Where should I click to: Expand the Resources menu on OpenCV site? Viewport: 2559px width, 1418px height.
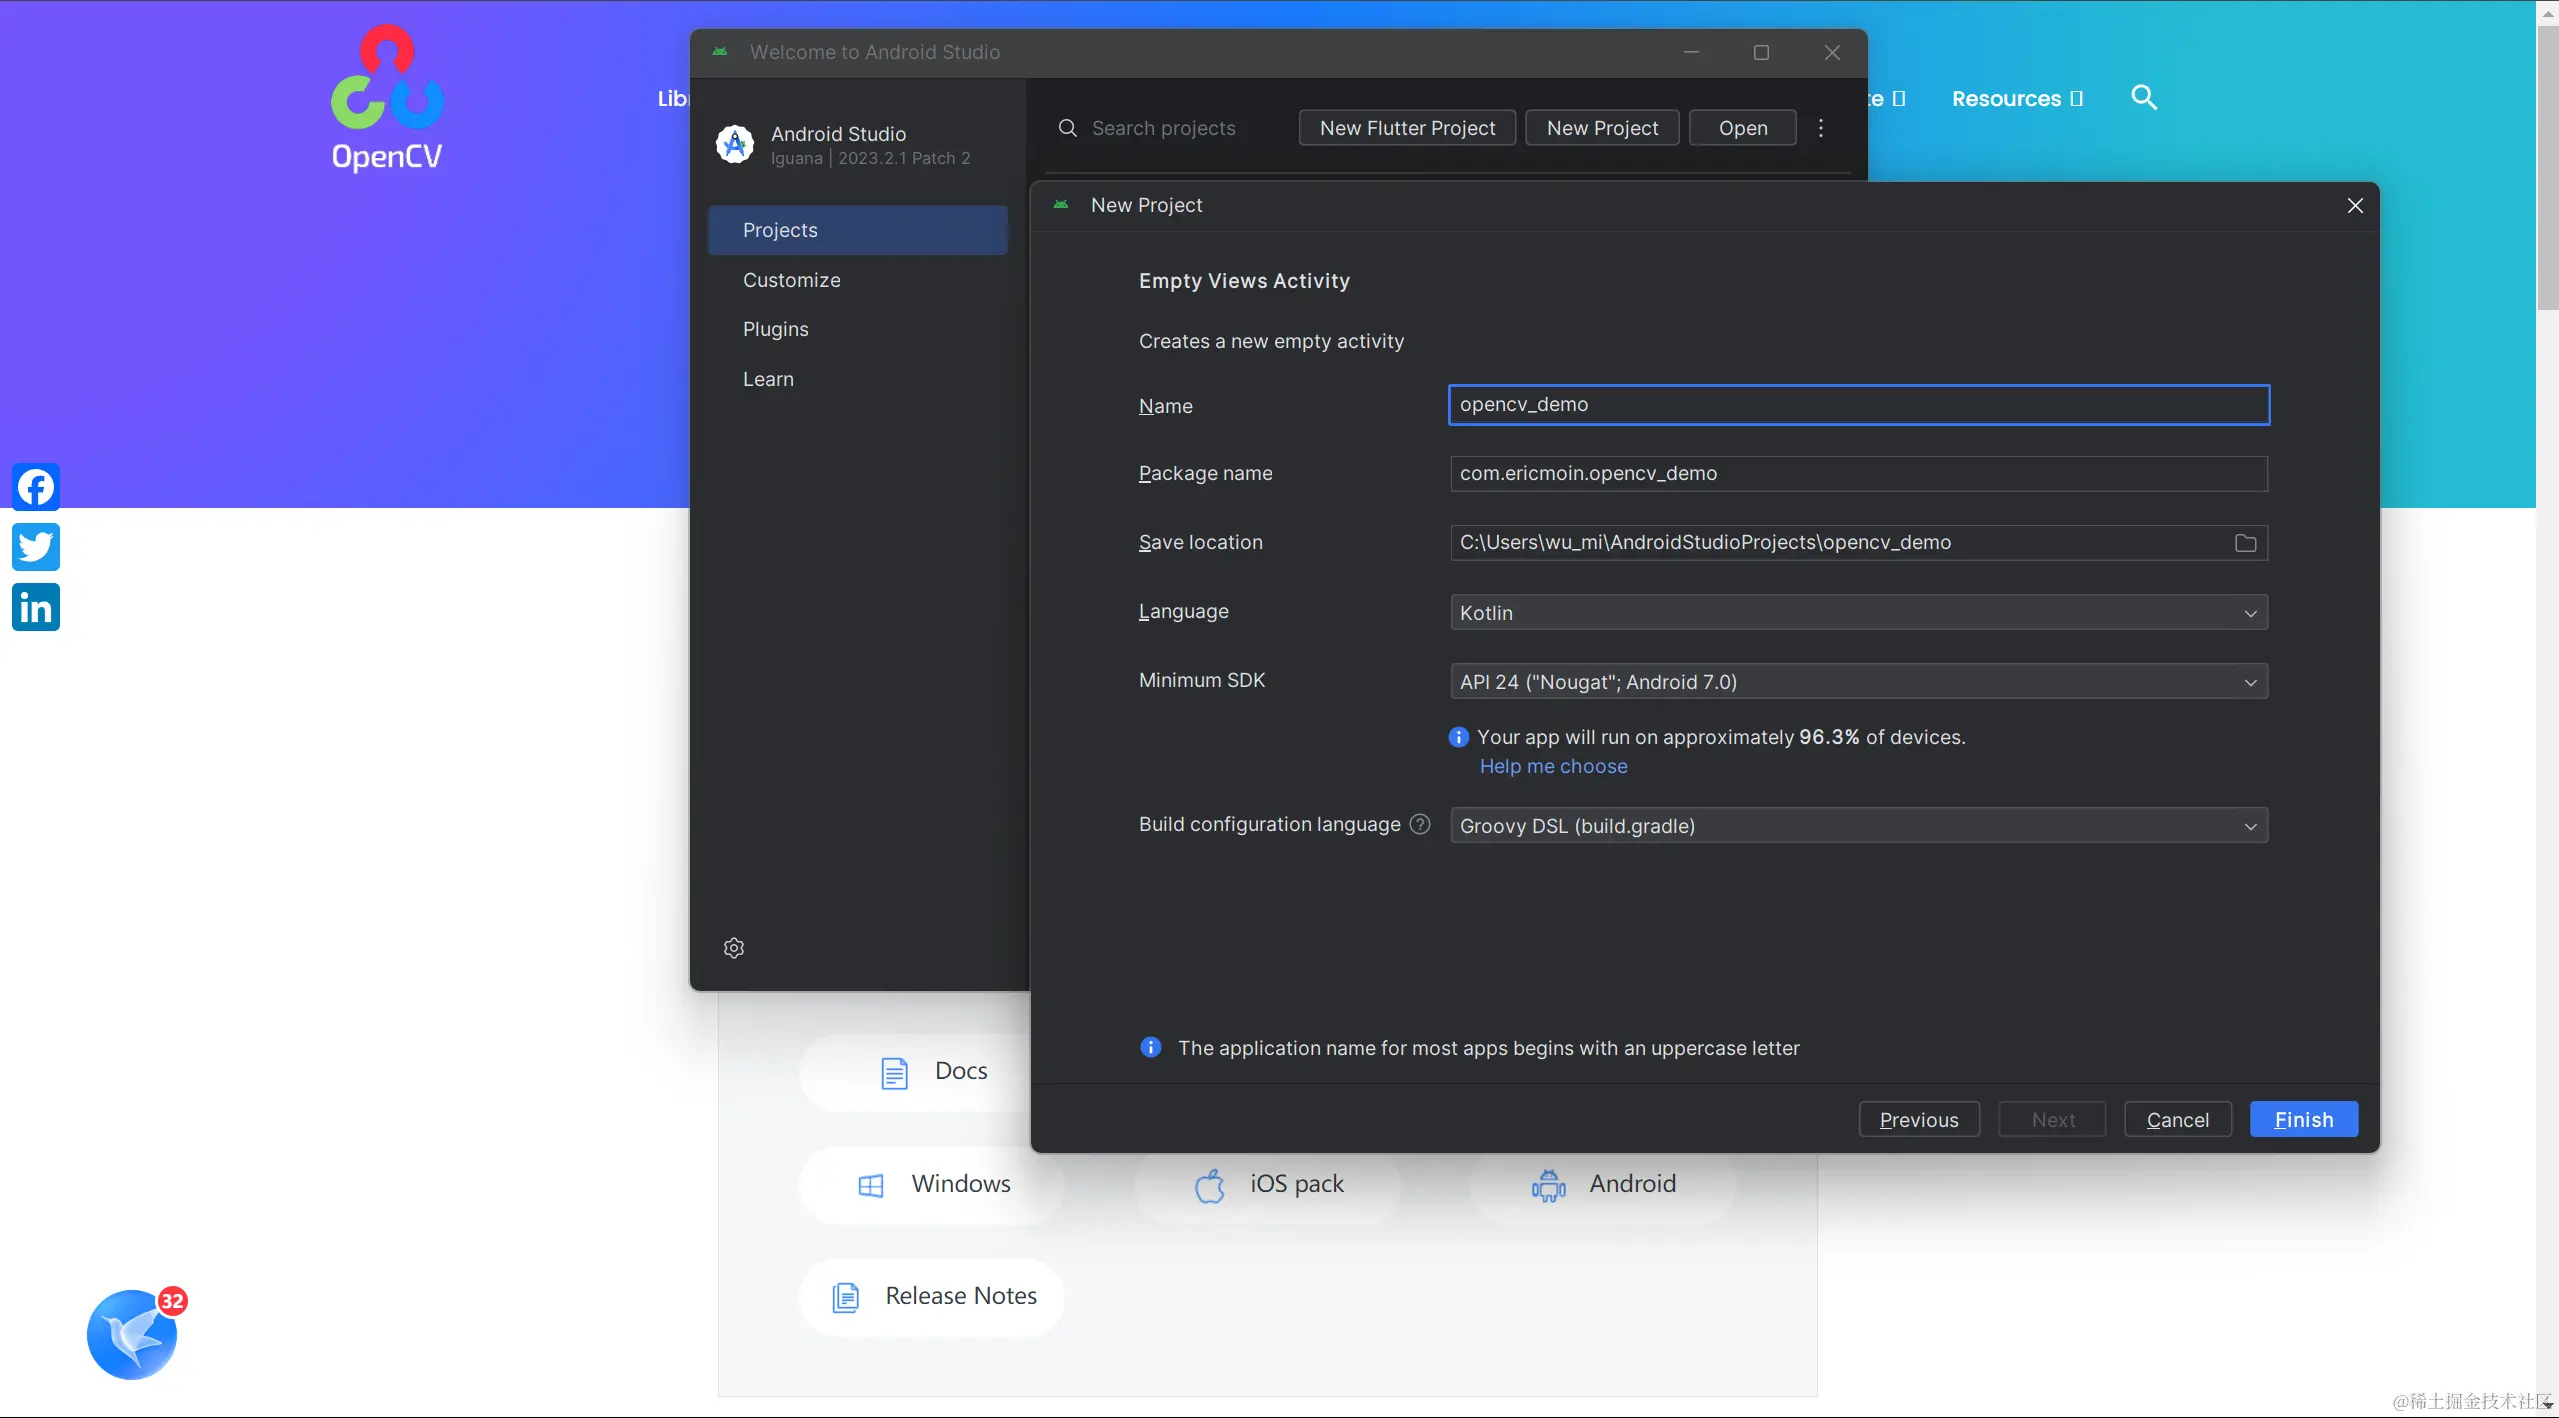pyautogui.click(x=2017, y=99)
